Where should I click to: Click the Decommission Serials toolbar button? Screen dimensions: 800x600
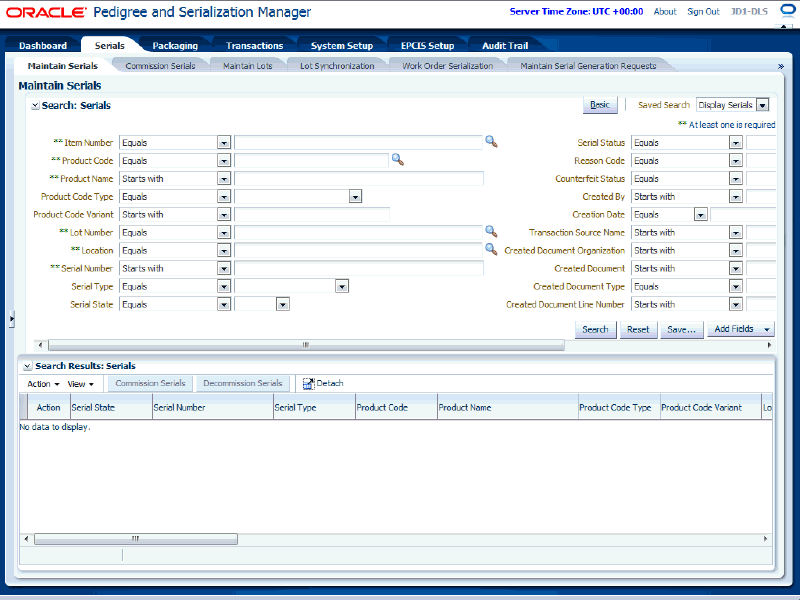(243, 383)
